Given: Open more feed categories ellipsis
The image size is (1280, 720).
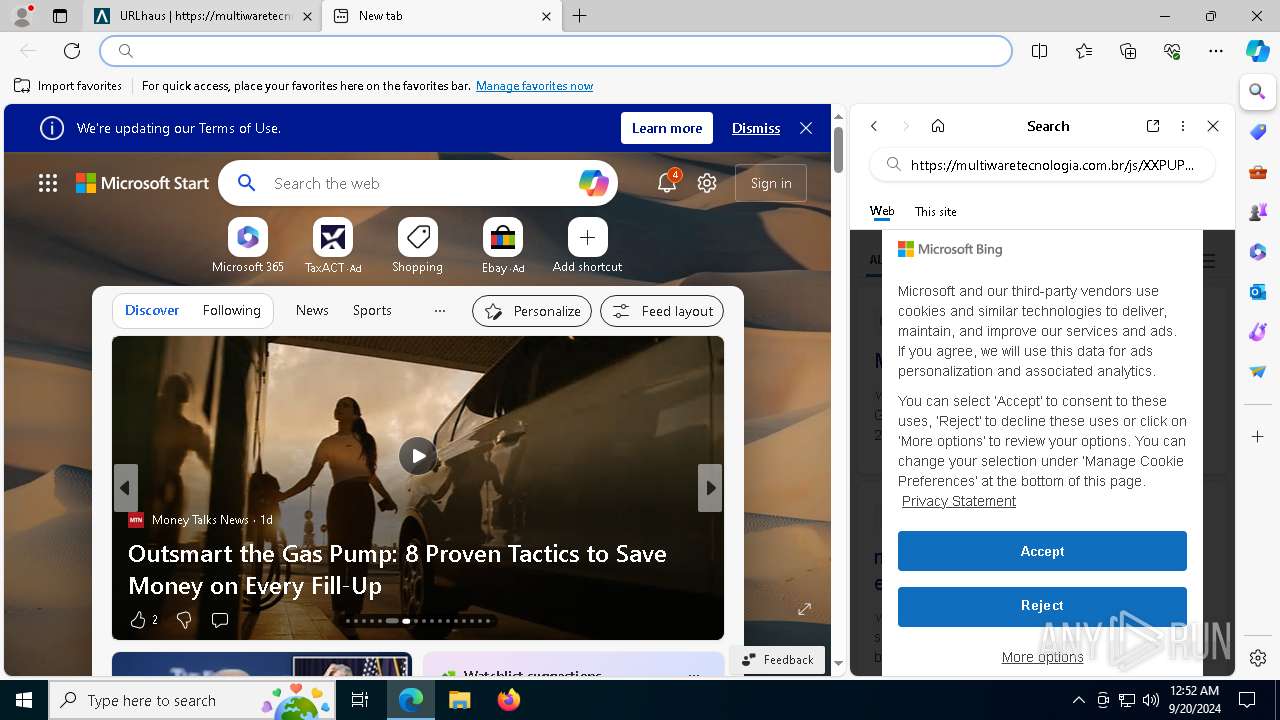Looking at the screenshot, I should (x=439, y=311).
